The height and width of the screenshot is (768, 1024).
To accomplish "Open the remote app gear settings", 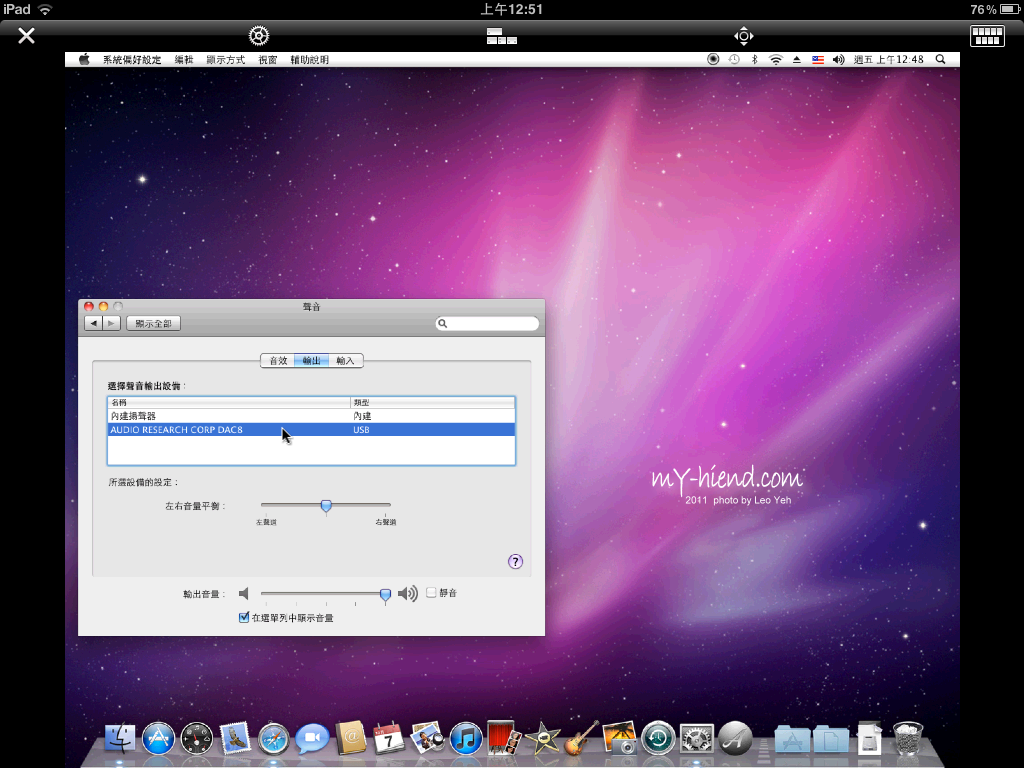I will click(259, 35).
